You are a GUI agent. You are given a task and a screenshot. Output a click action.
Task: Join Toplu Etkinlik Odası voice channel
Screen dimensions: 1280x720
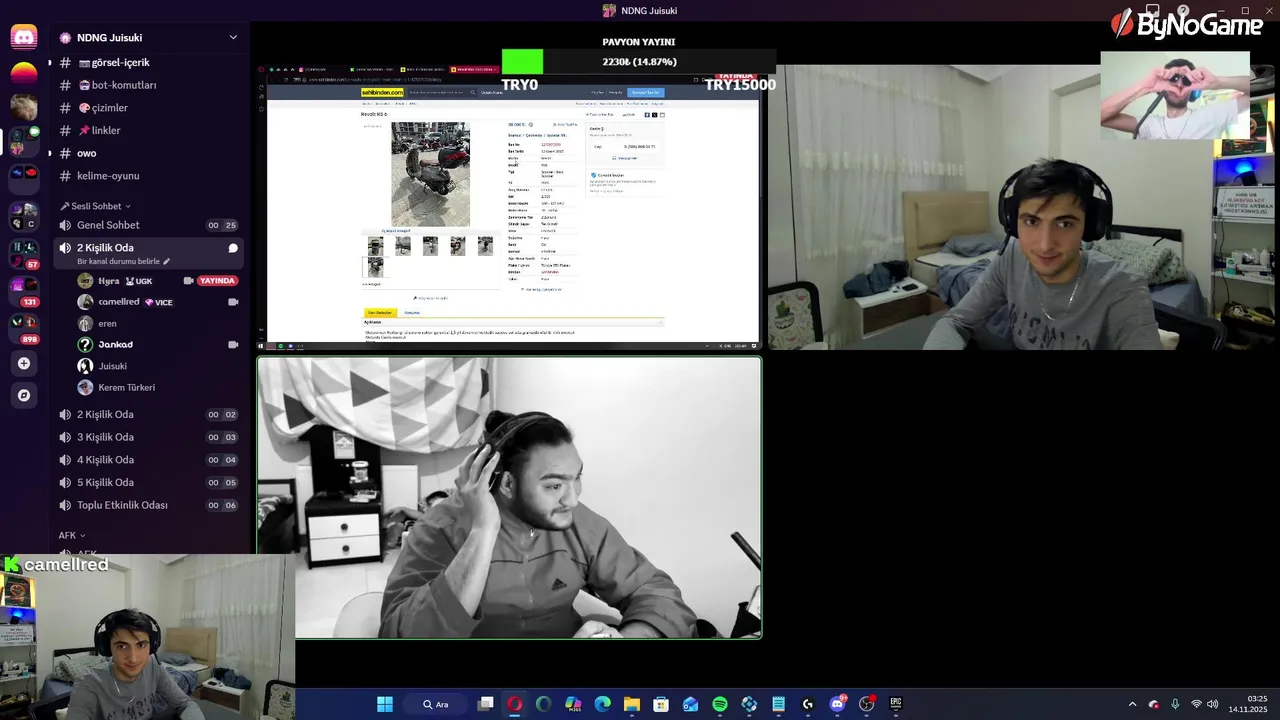[147, 505]
